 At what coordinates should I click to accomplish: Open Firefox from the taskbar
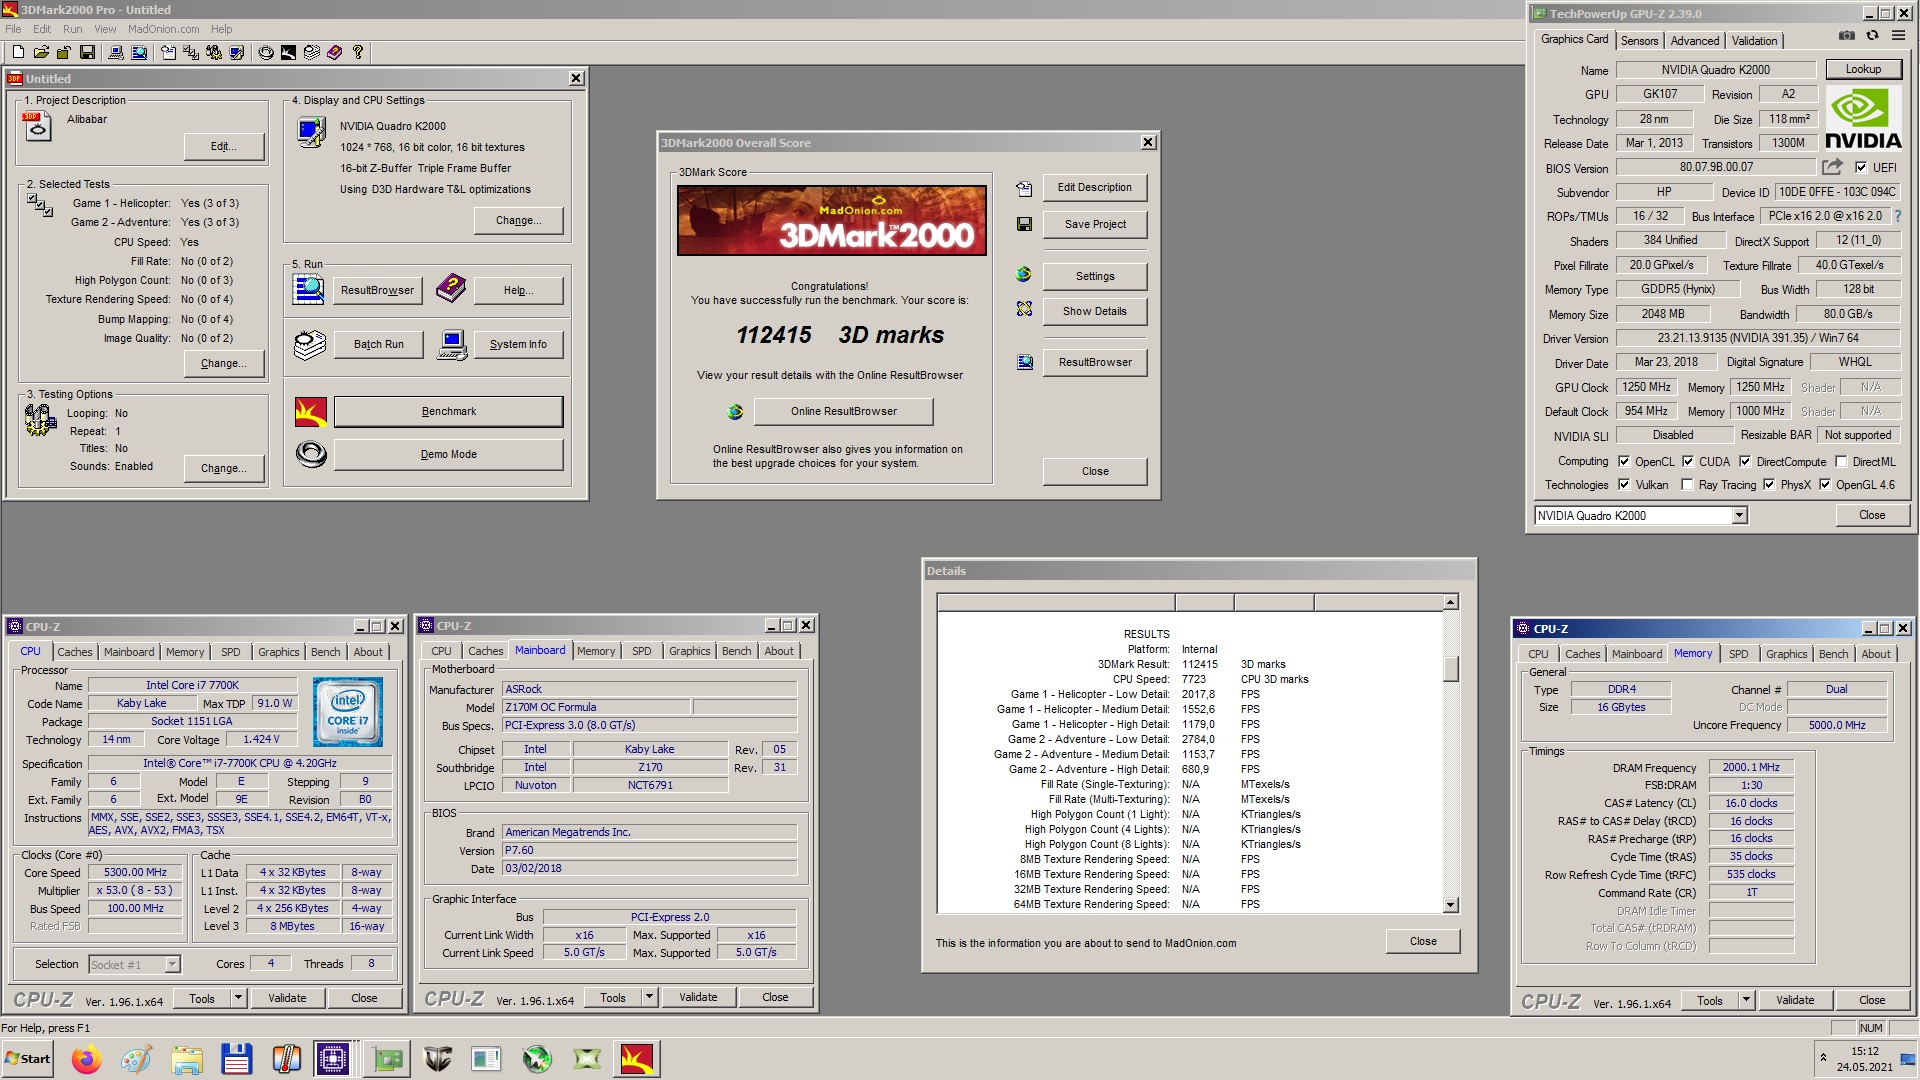click(x=86, y=1058)
